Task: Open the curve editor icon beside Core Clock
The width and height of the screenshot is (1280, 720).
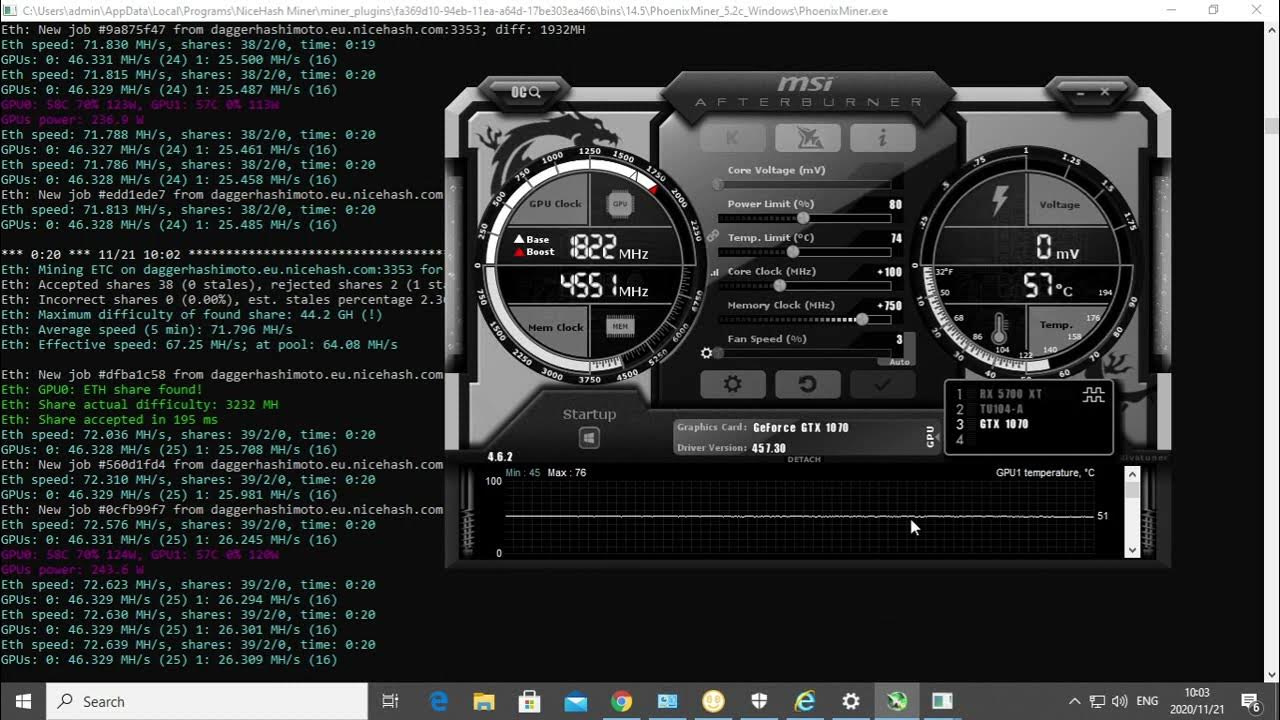Action: pos(714,272)
